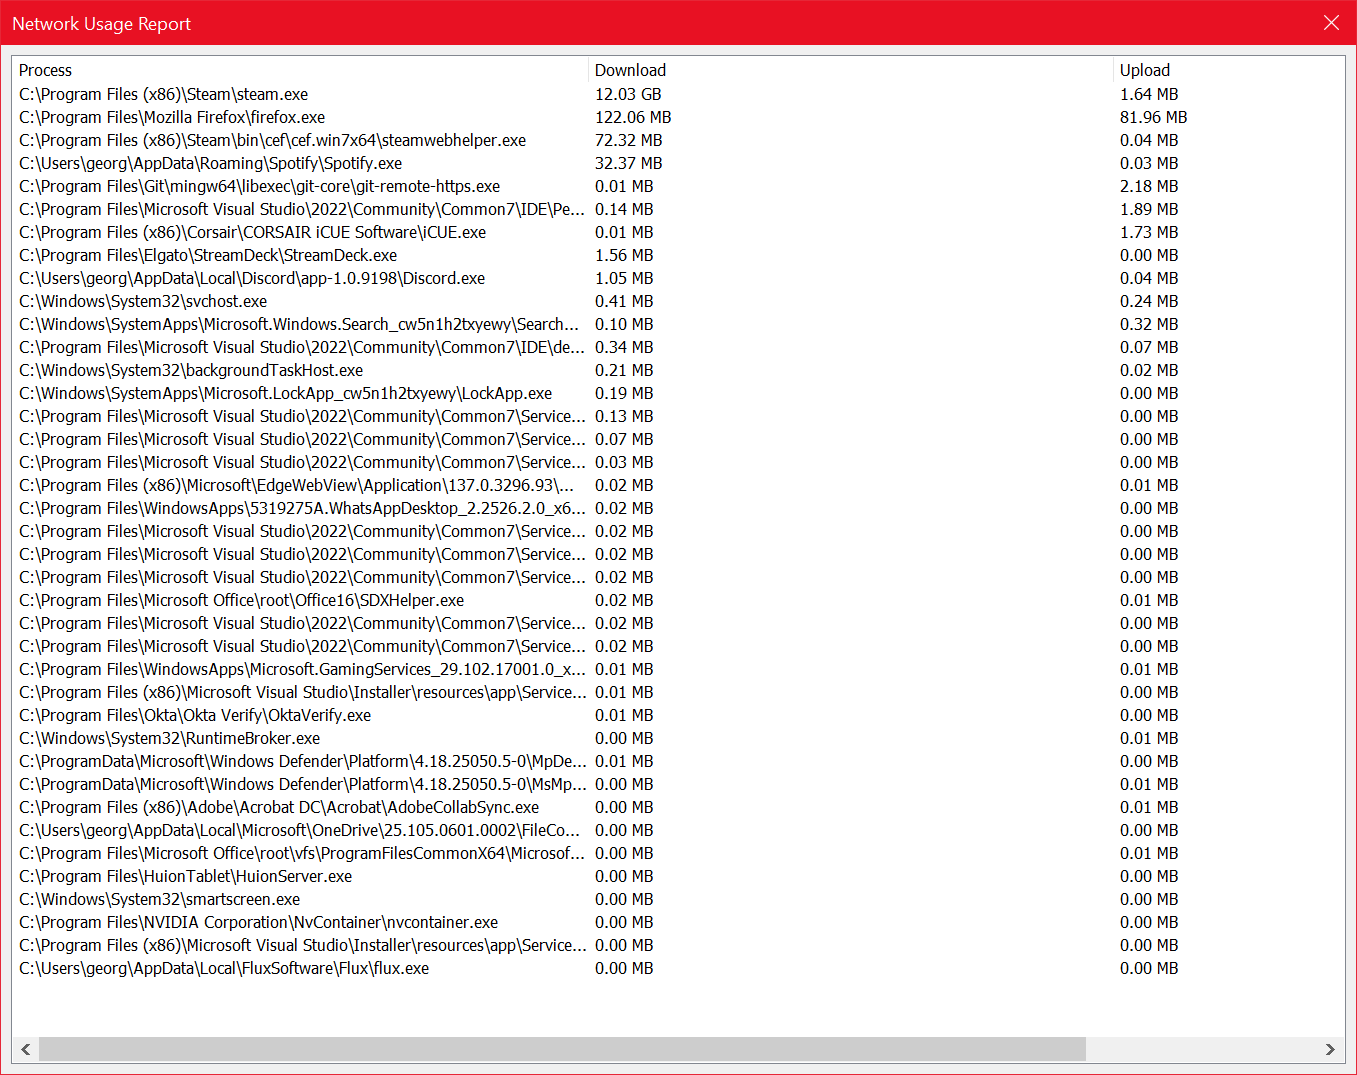
Task: Select the flux.exe process row
Action: coord(678,968)
